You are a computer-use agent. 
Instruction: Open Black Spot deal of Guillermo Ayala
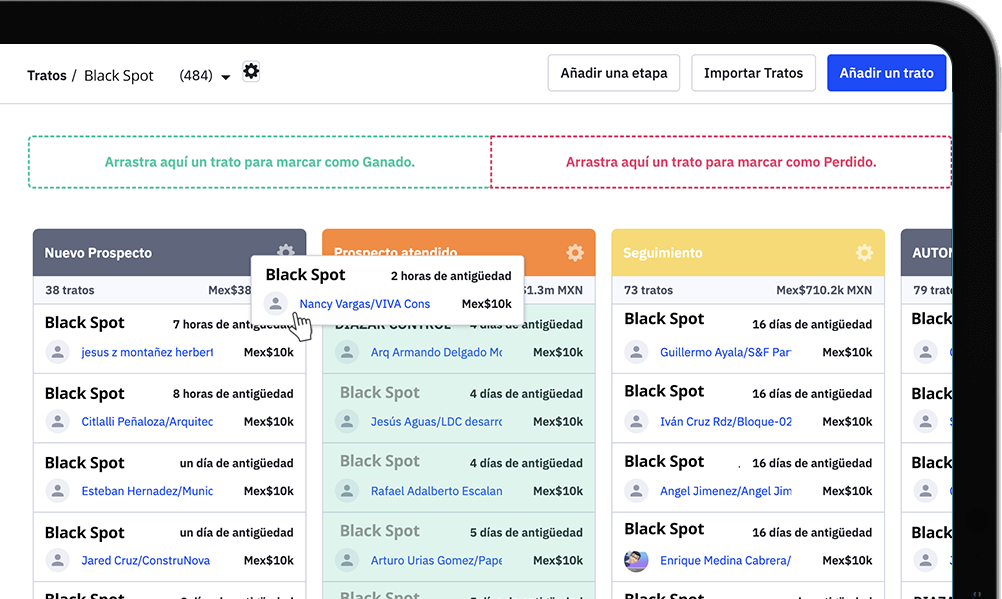pyautogui.click(x=664, y=318)
